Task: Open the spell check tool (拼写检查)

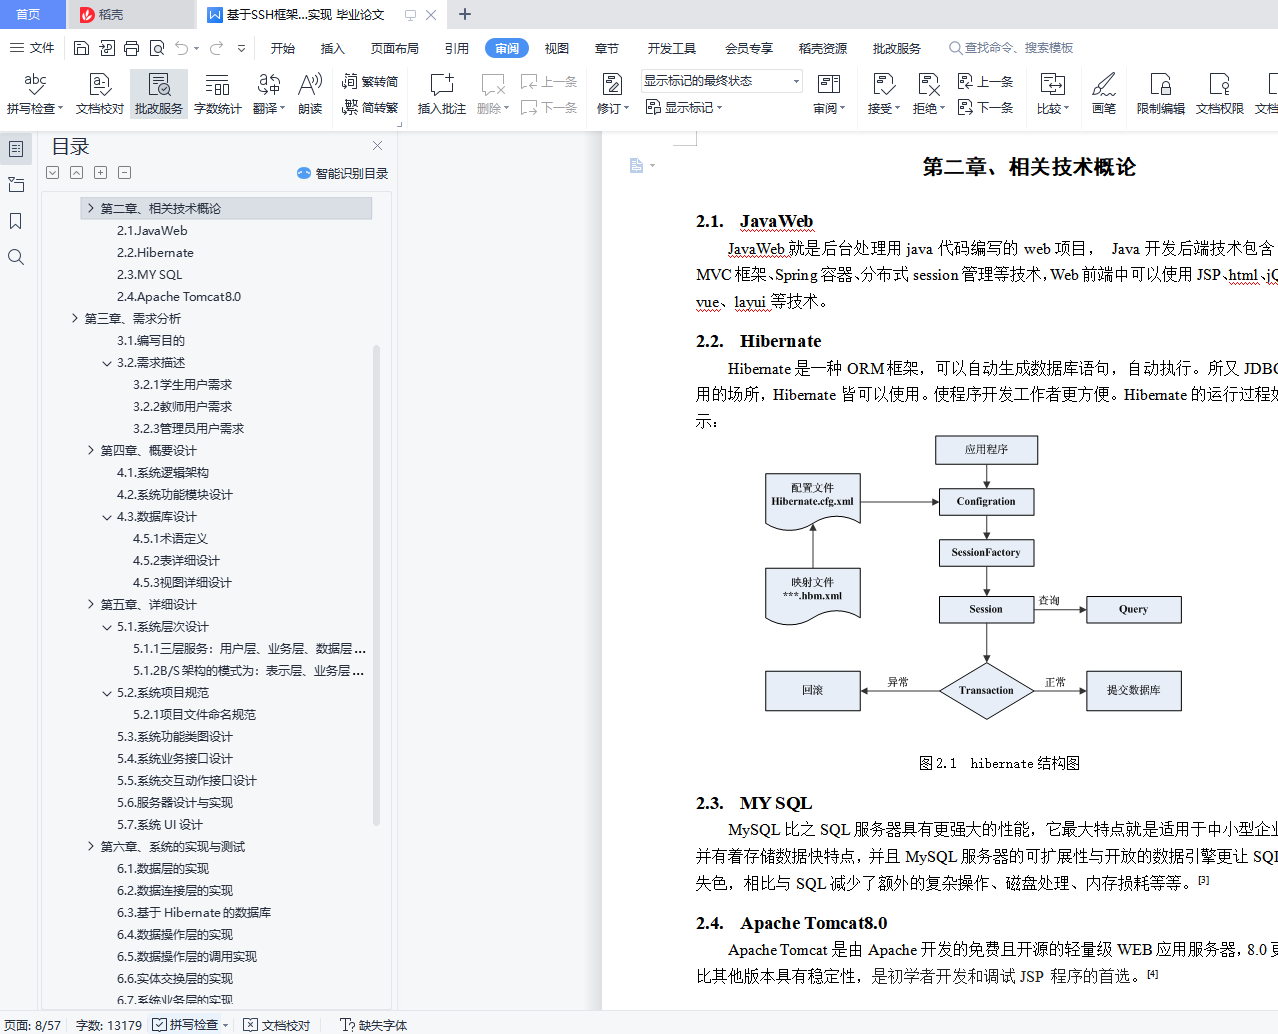Action: point(34,94)
